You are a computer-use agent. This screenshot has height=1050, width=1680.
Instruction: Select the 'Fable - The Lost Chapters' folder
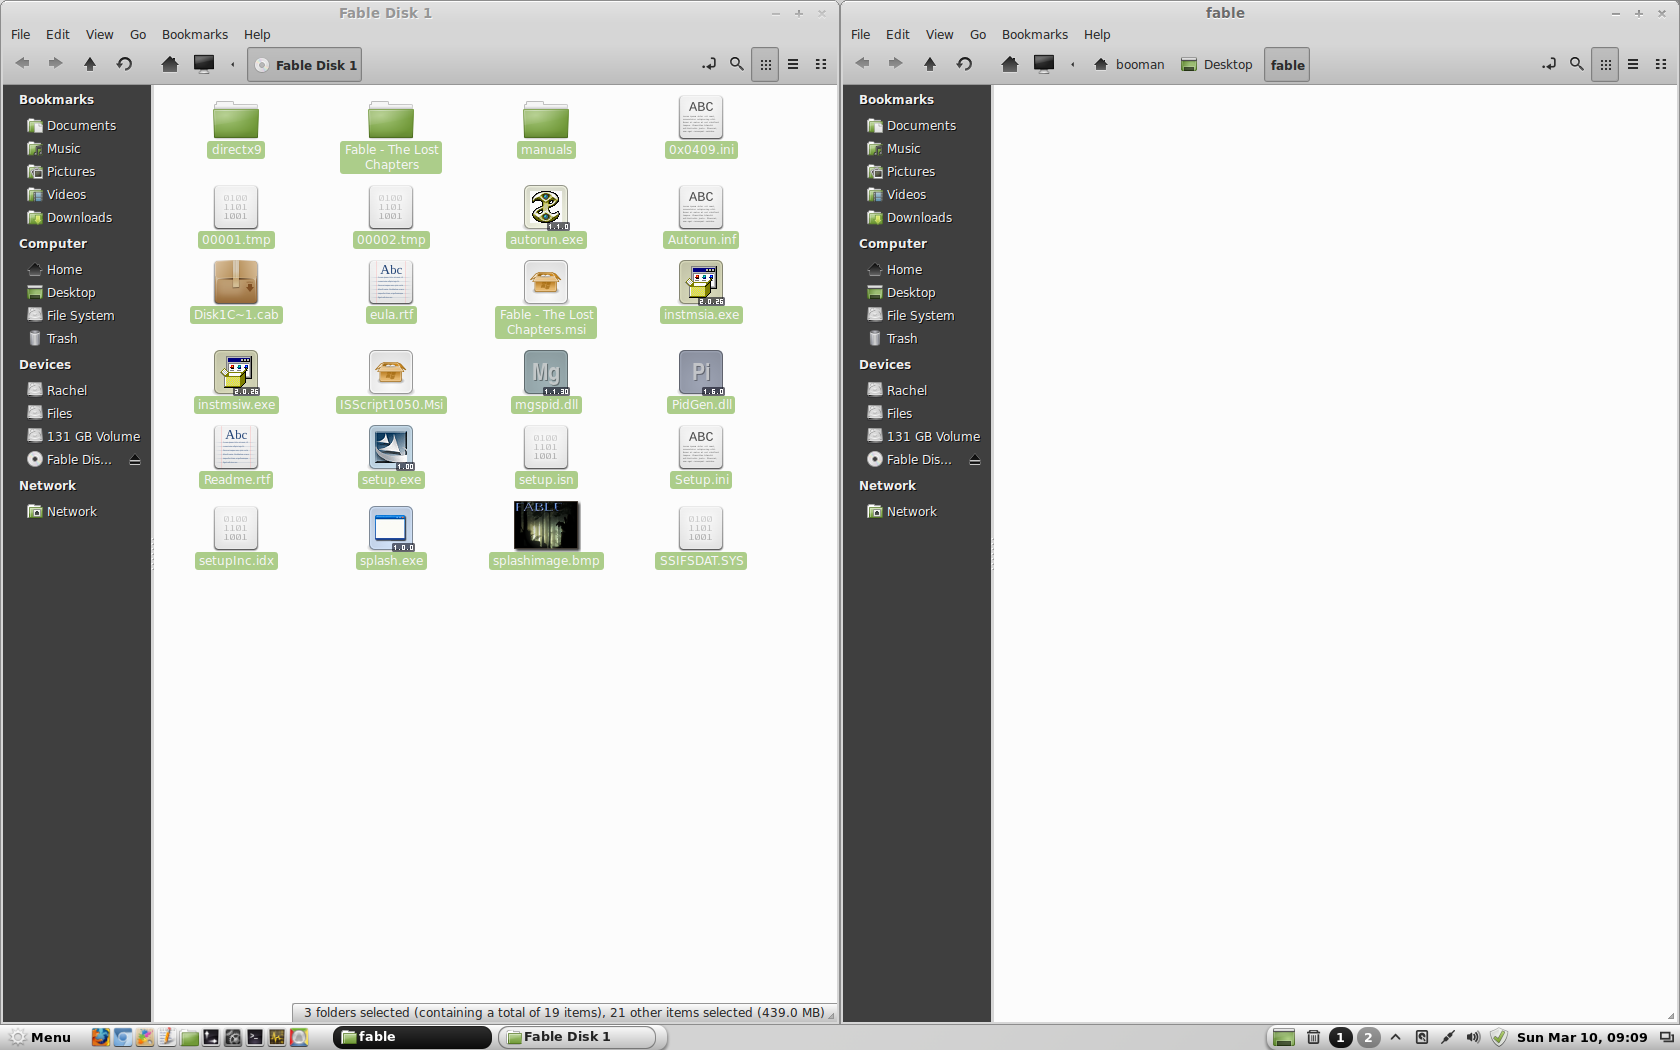(x=391, y=120)
